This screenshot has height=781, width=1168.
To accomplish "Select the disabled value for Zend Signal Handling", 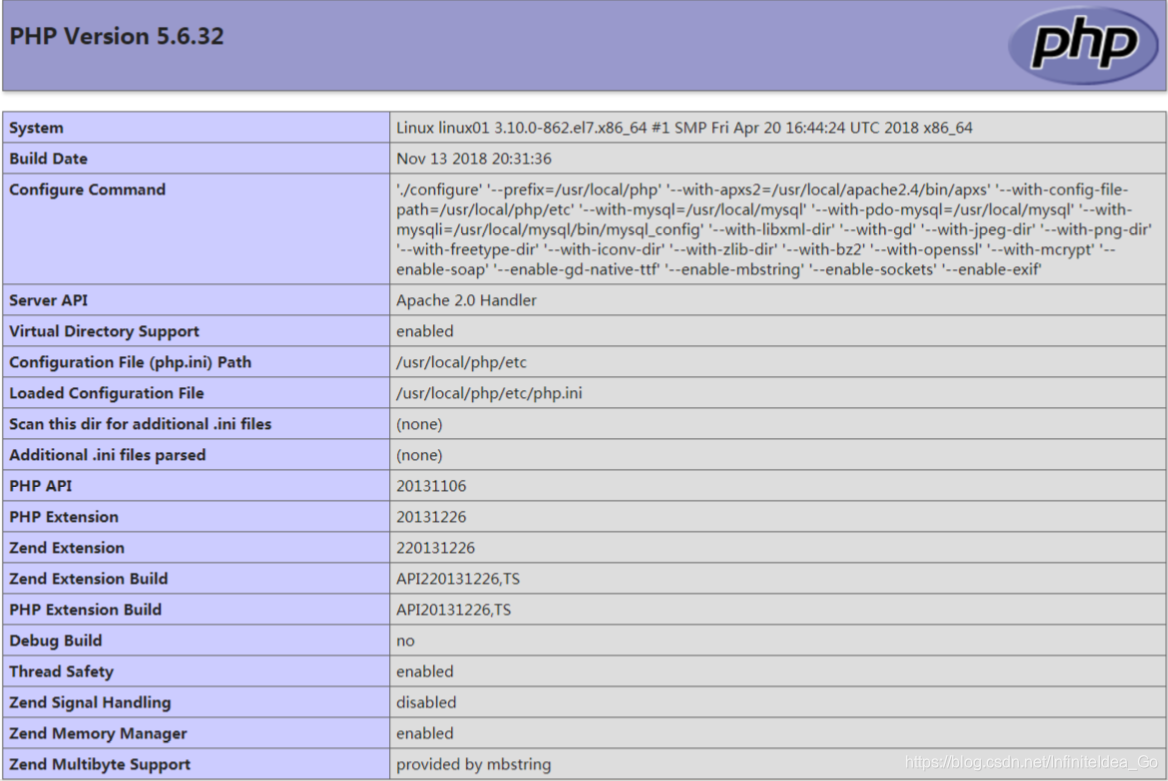I will click(426, 703).
